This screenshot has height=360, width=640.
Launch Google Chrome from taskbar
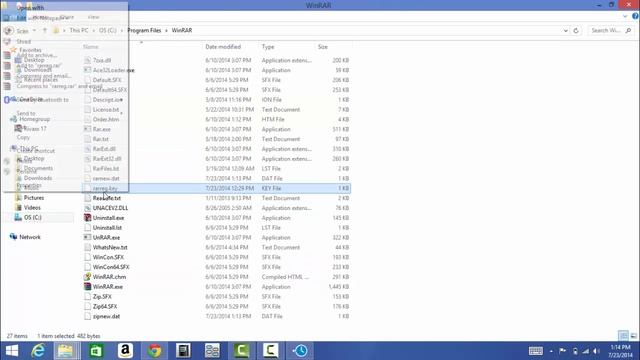coord(154,351)
